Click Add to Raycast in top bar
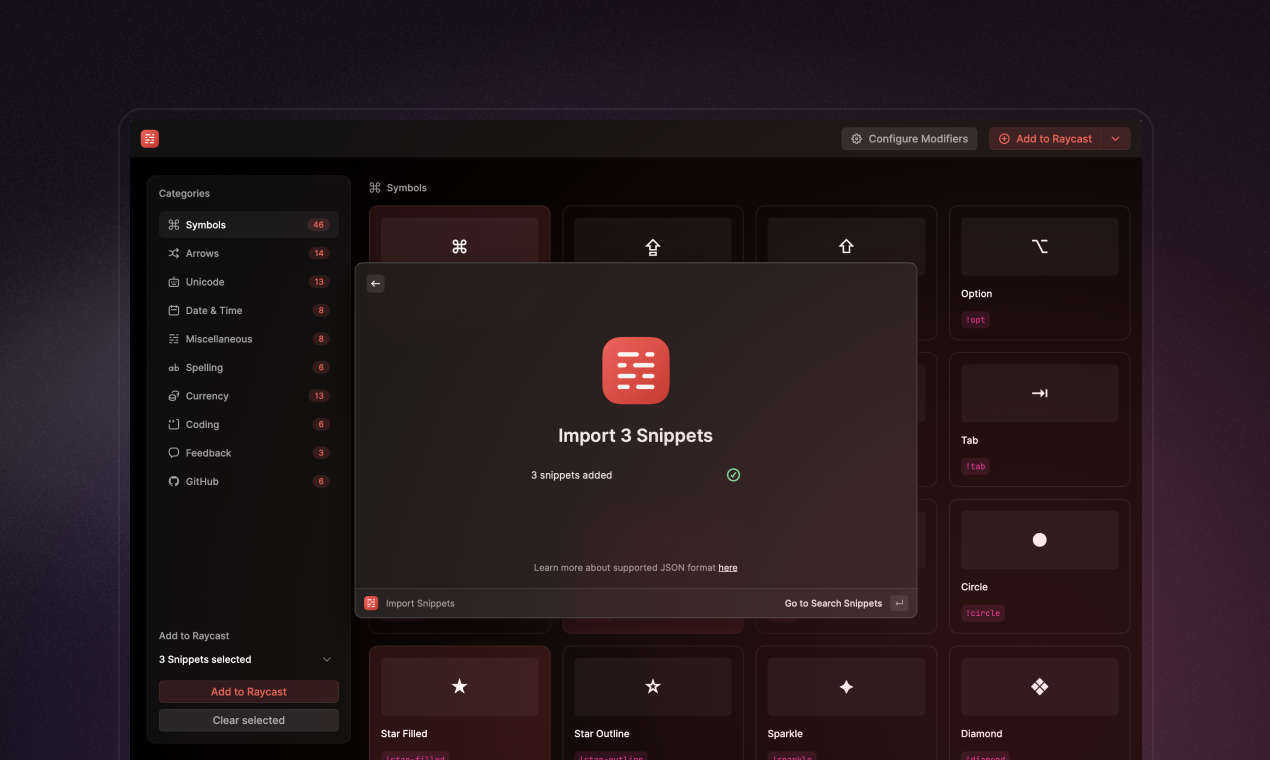Screen dimensions: 1270x760 (1045, 139)
